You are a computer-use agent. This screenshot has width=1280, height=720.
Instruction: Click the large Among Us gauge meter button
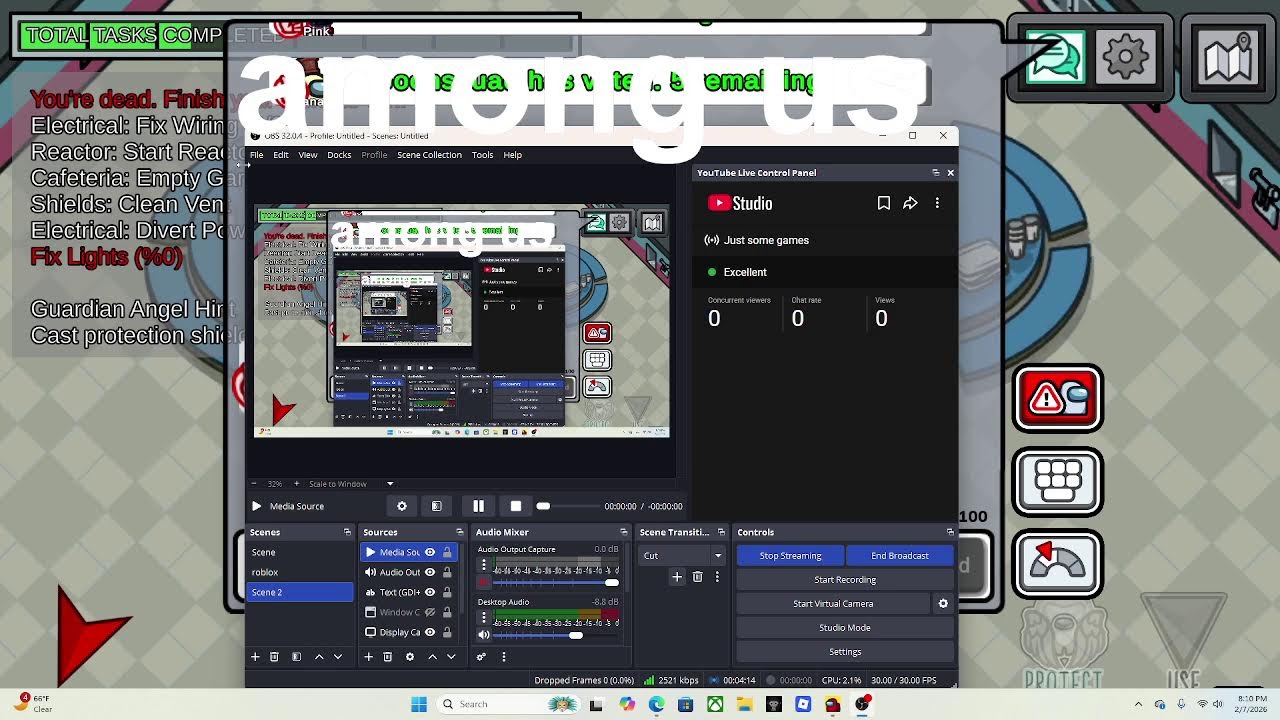(x=1058, y=564)
